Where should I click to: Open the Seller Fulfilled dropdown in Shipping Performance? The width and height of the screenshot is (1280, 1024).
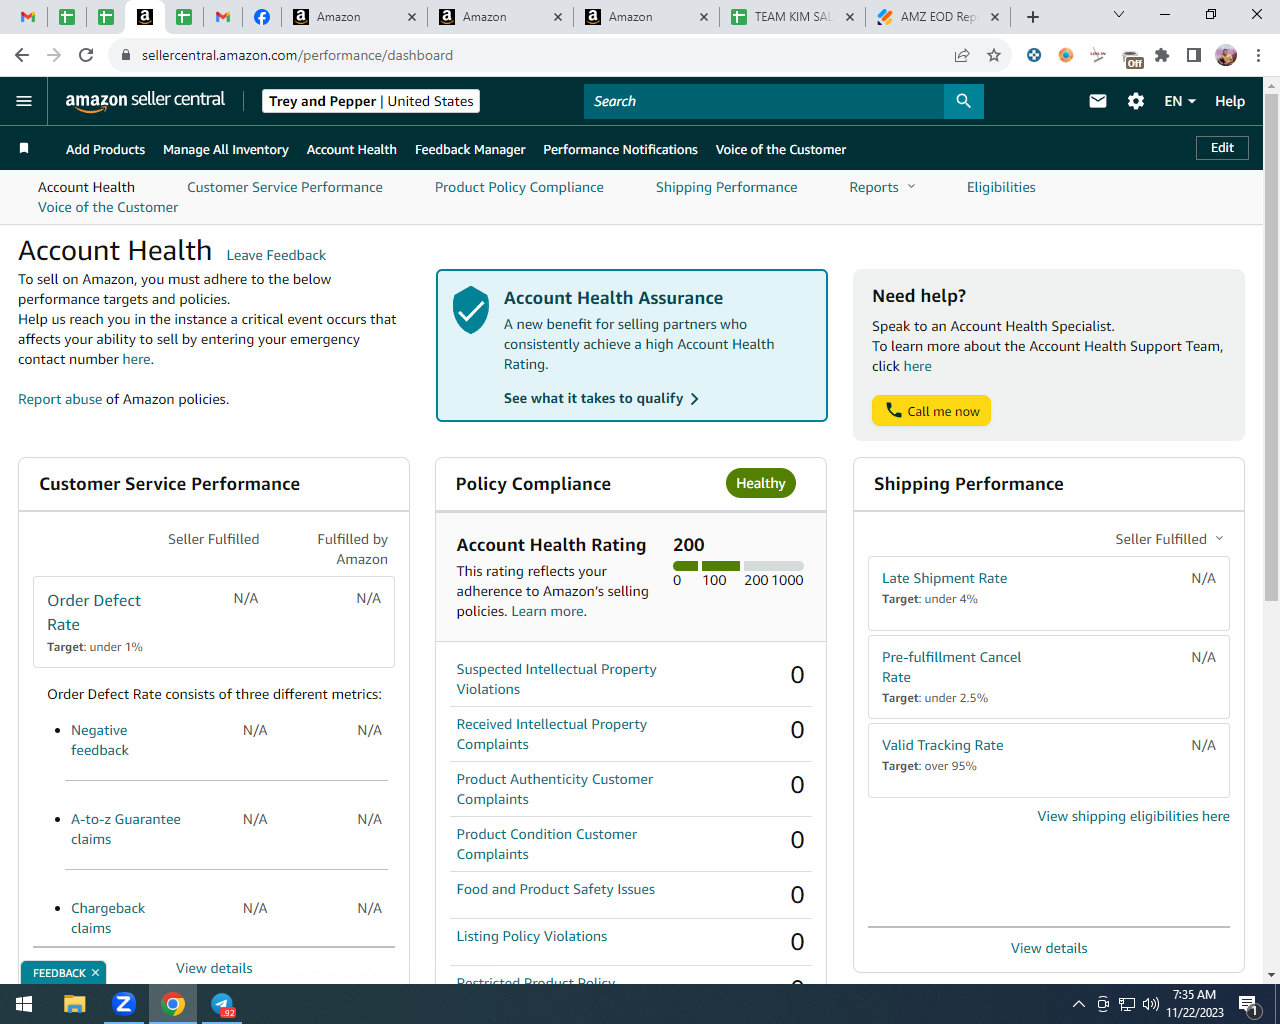pyautogui.click(x=1169, y=539)
